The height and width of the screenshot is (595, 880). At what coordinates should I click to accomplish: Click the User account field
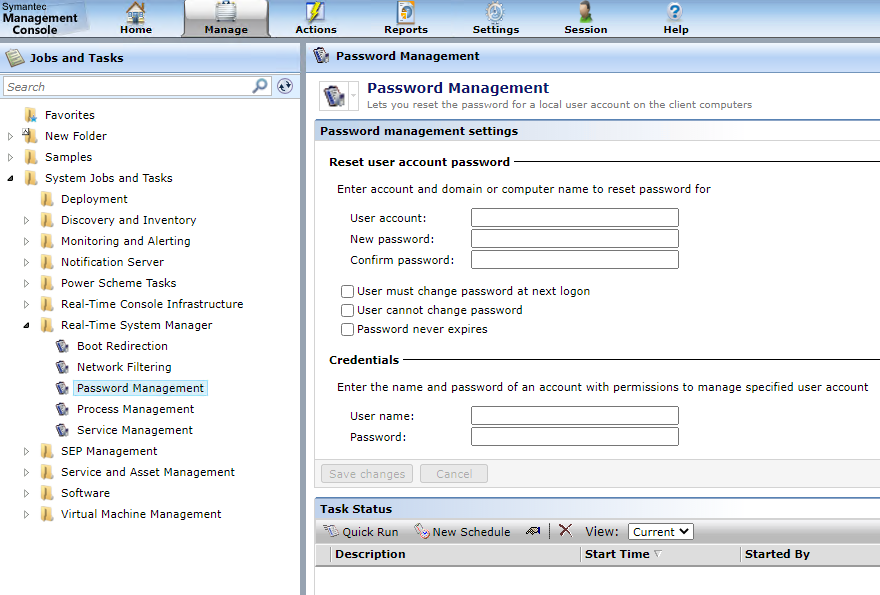tap(575, 218)
